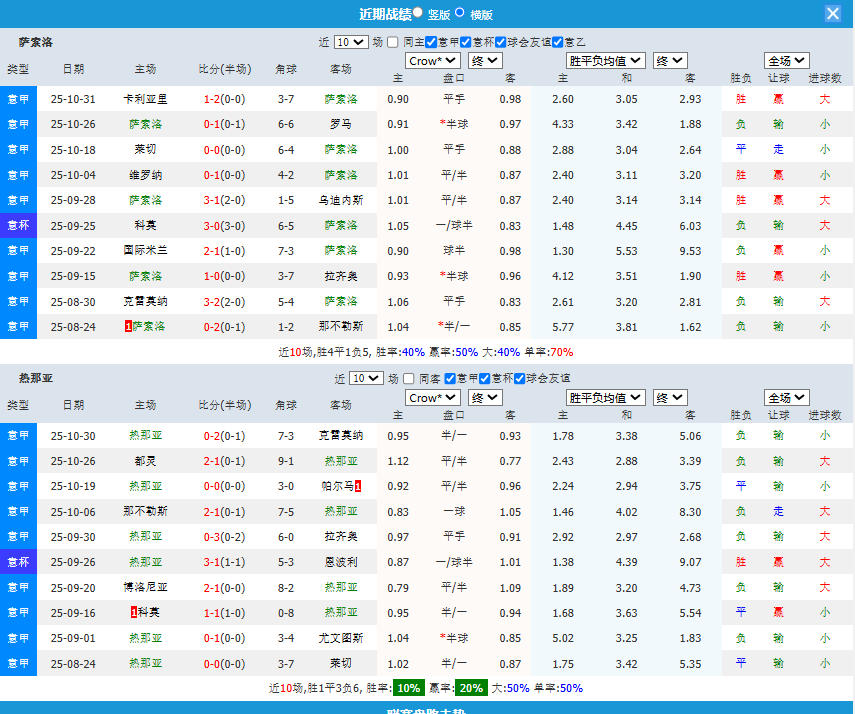Click the 国际米兰 team name
This screenshot has height=714, width=855.
tap(145, 250)
